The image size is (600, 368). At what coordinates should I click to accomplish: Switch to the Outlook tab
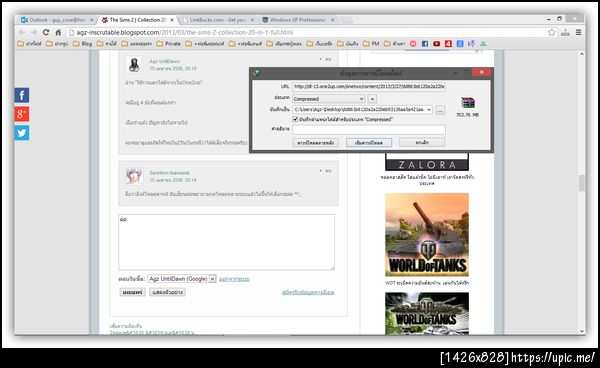(57, 20)
